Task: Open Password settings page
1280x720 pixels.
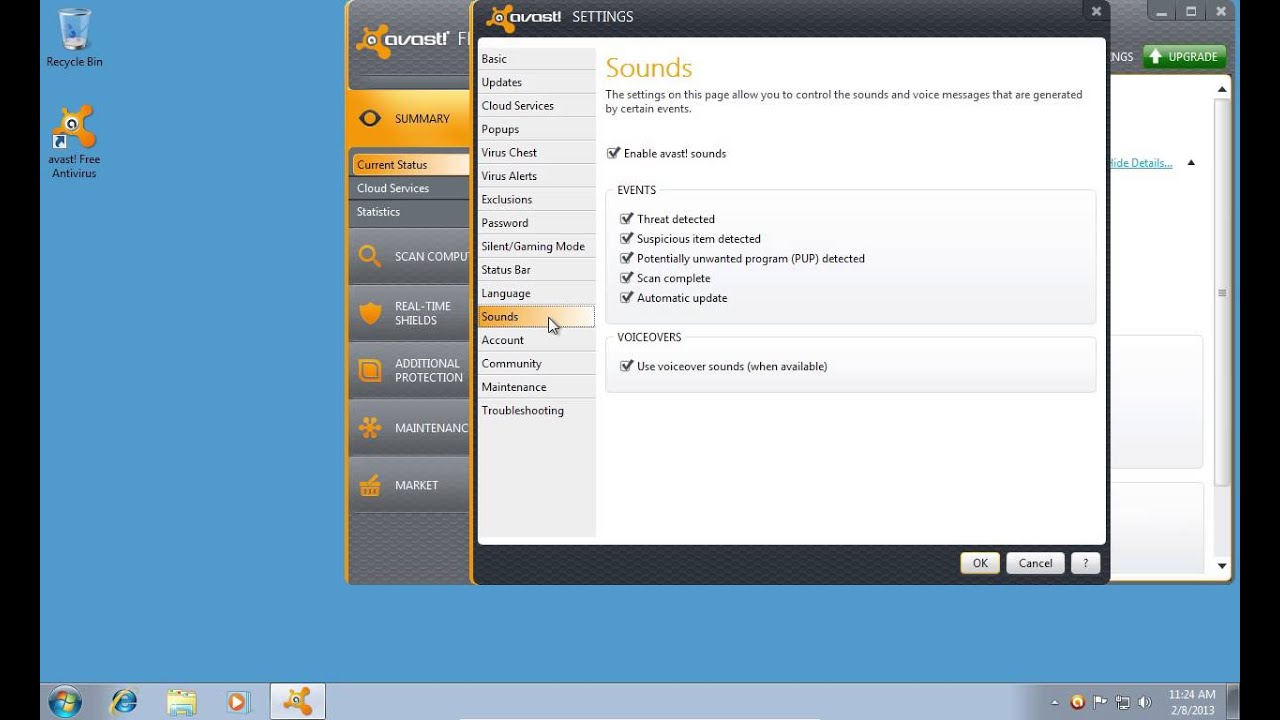Action: 536,223
